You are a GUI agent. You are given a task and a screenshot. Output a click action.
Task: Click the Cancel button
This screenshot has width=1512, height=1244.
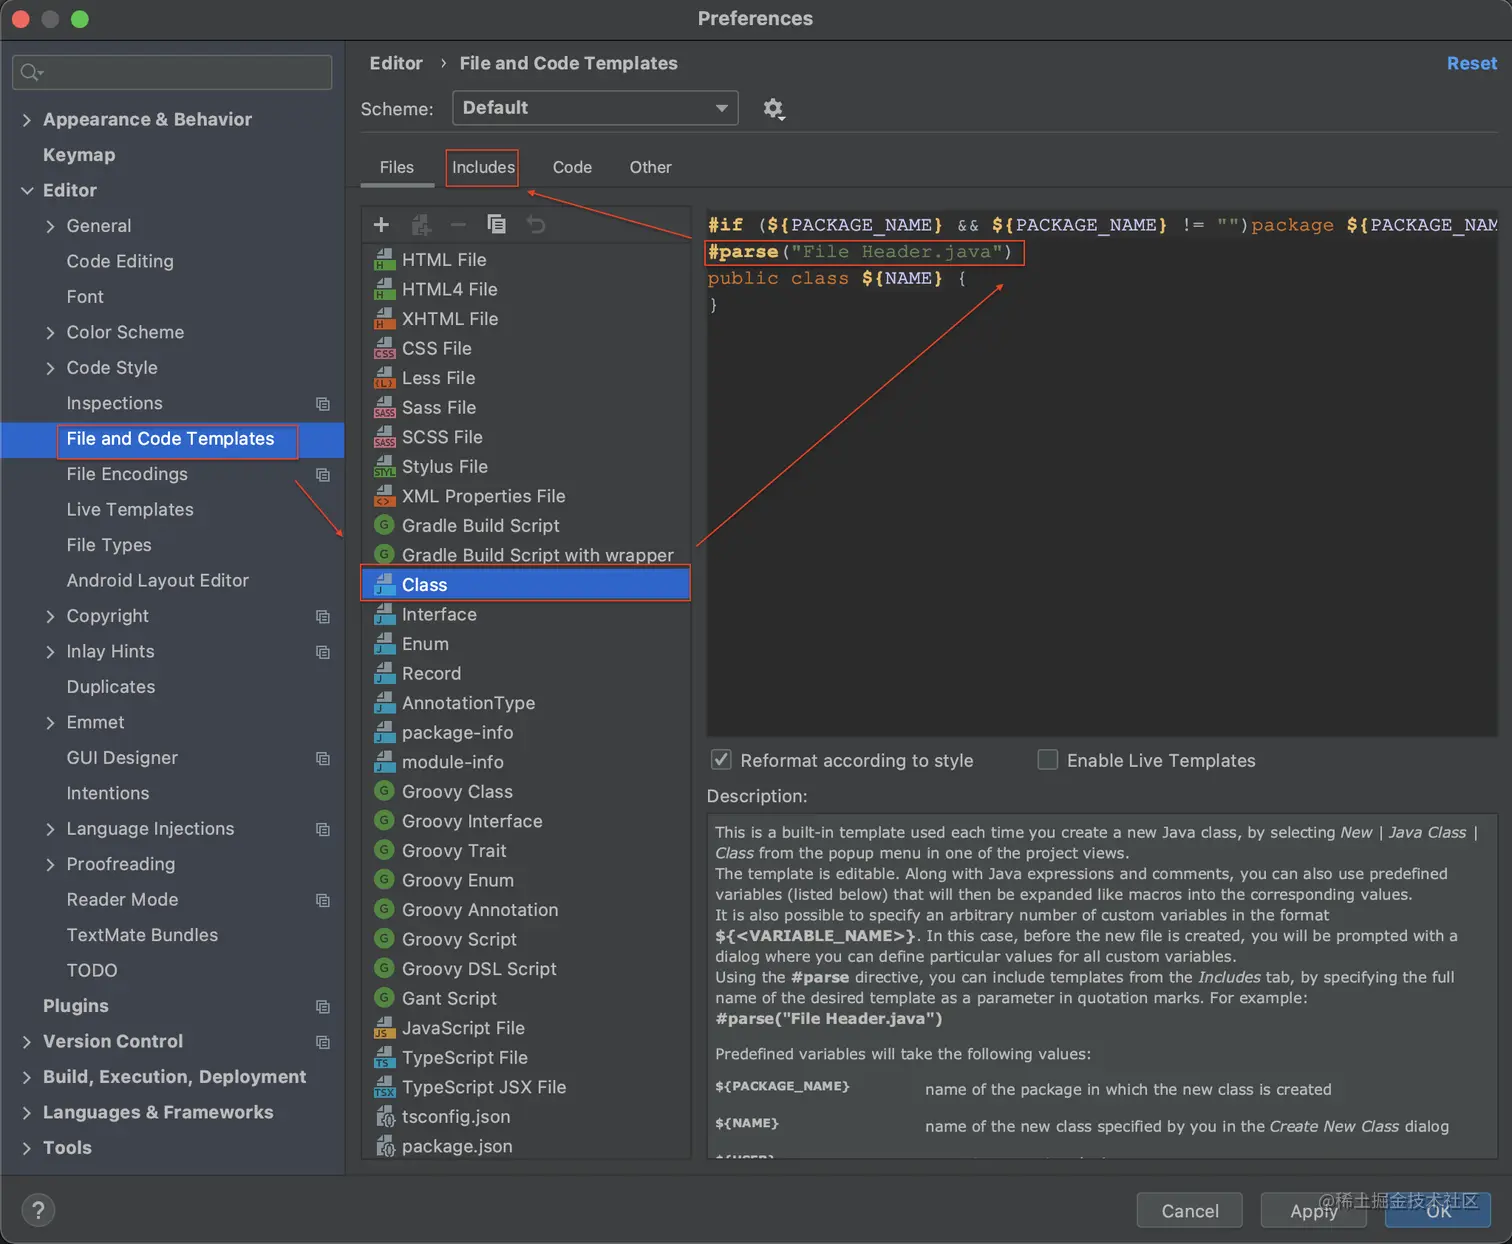pos(1190,1210)
